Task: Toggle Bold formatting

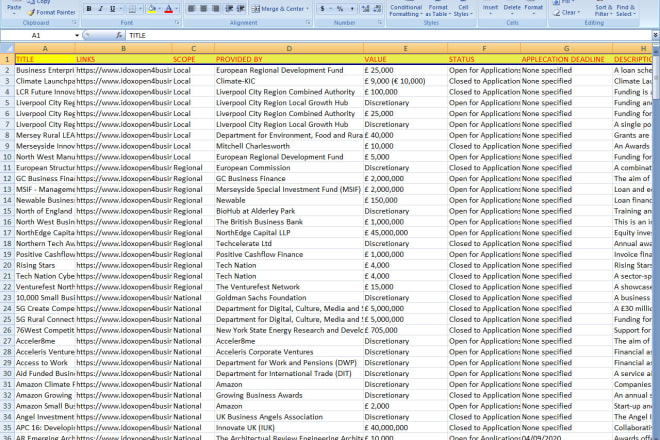Action: (89, 9)
